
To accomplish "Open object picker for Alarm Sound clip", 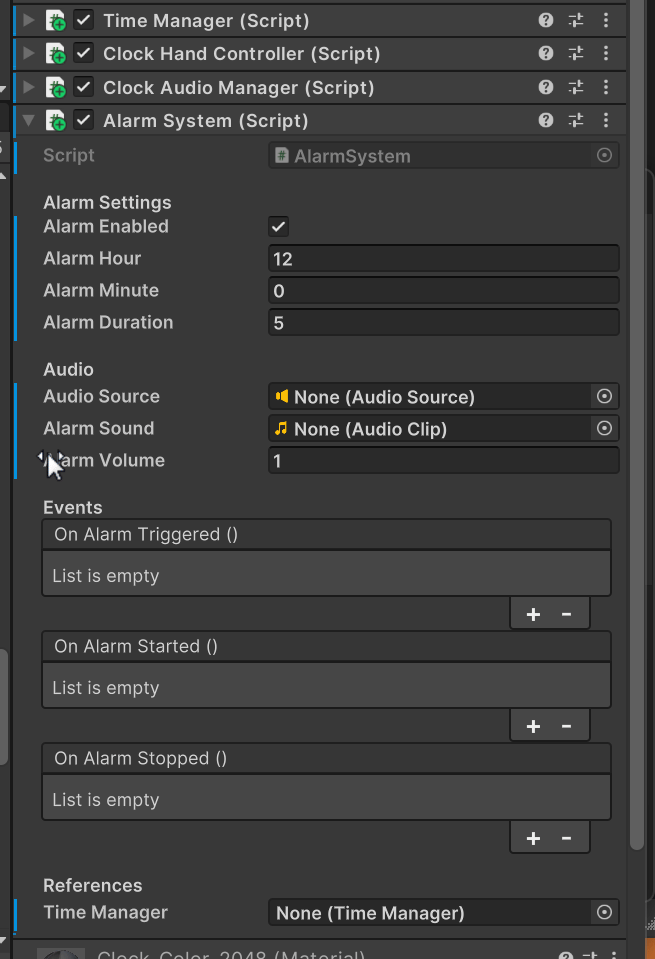I will point(604,428).
